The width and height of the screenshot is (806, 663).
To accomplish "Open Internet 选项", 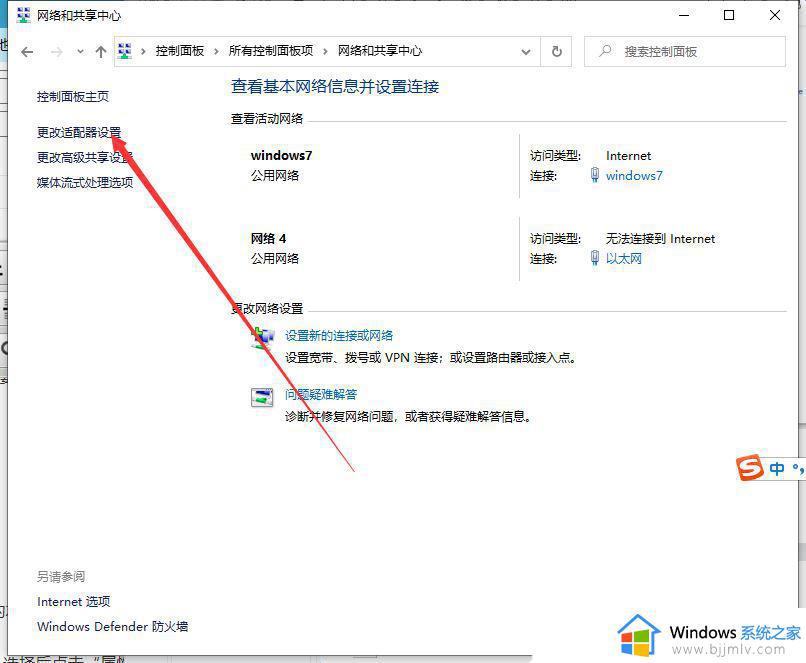I will pyautogui.click(x=74, y=601).
